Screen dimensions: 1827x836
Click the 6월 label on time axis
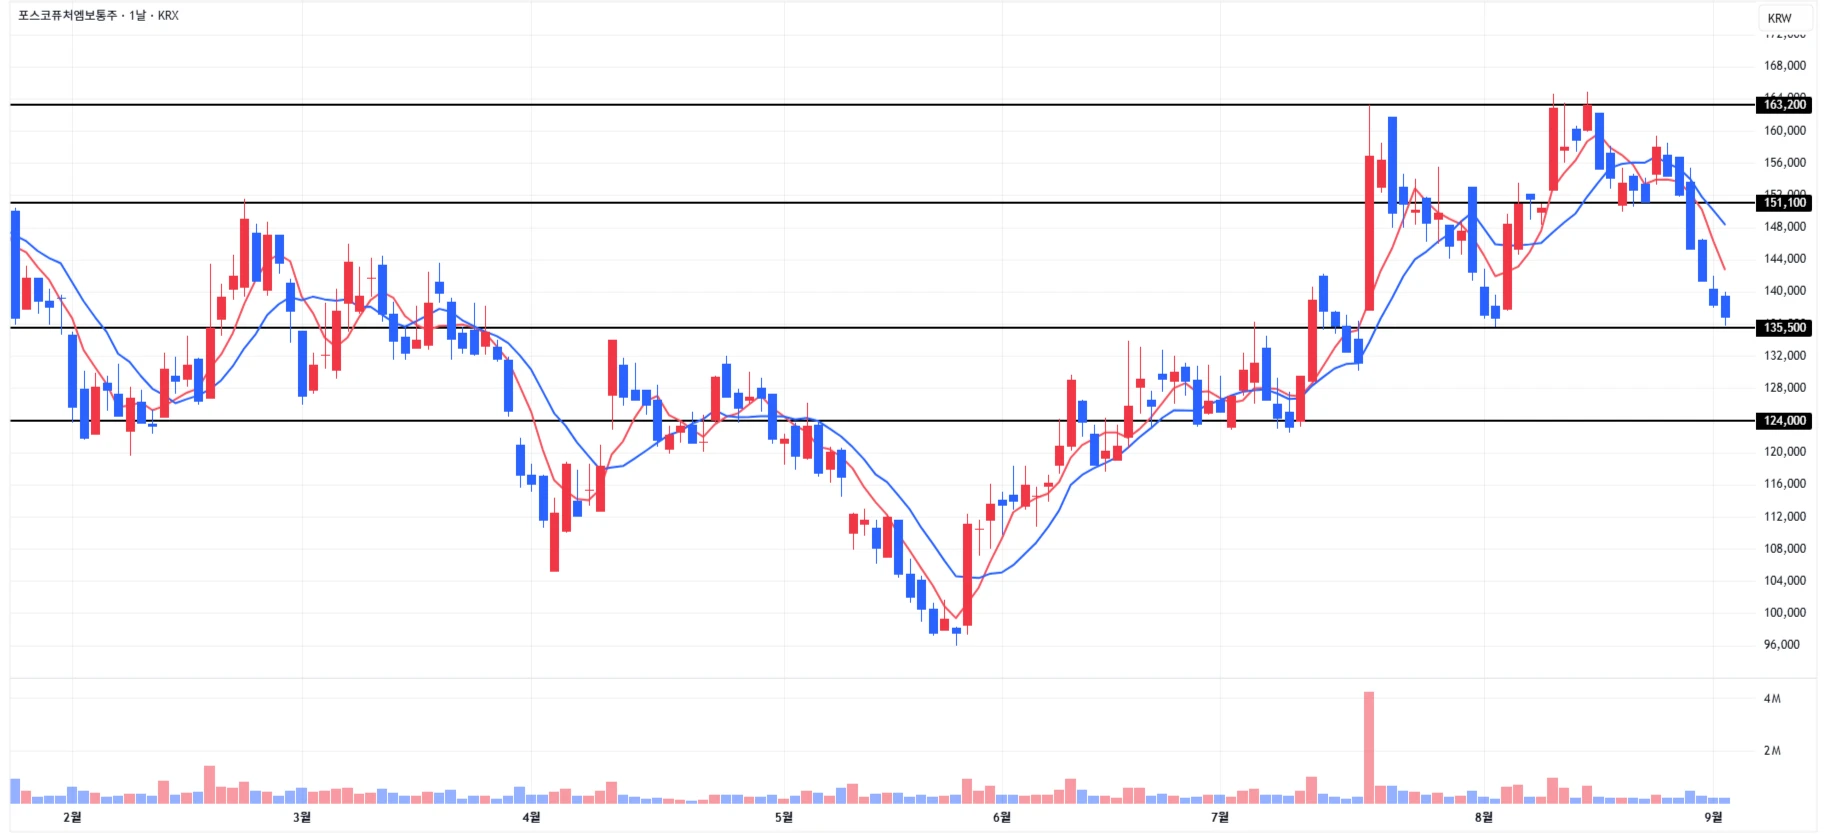(1001, 817)
